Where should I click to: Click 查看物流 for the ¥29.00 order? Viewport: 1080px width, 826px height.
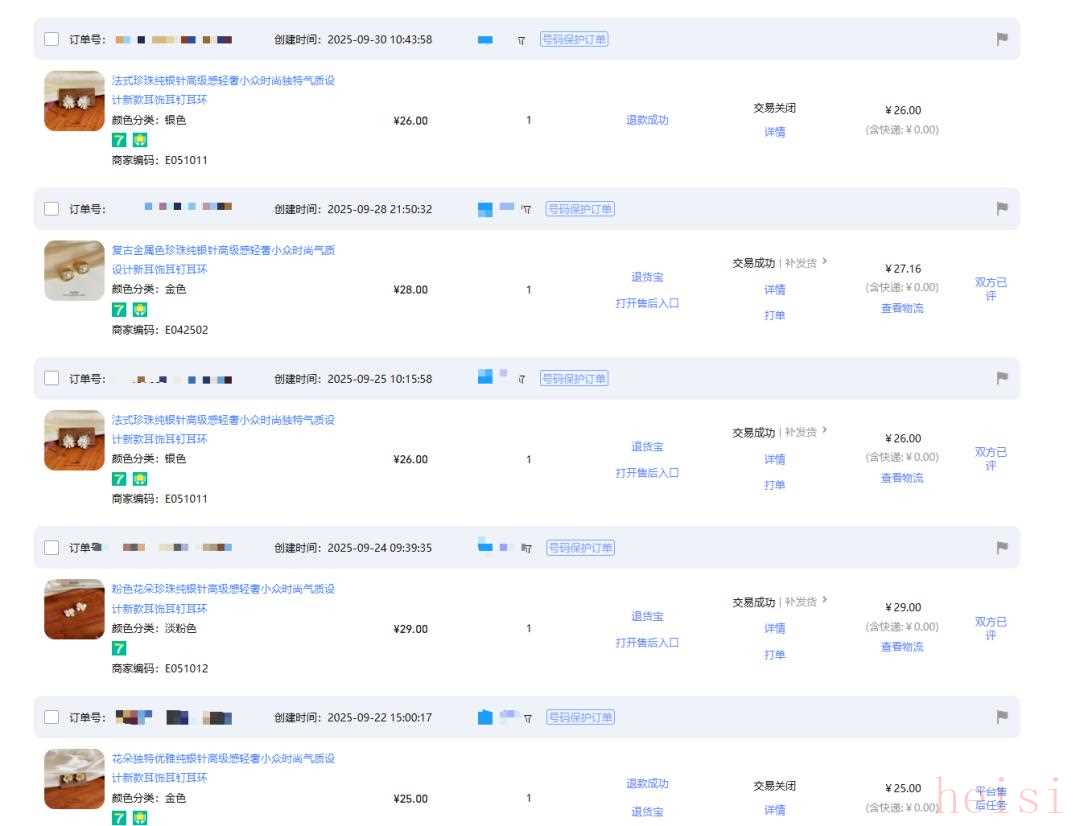[901, 647]
